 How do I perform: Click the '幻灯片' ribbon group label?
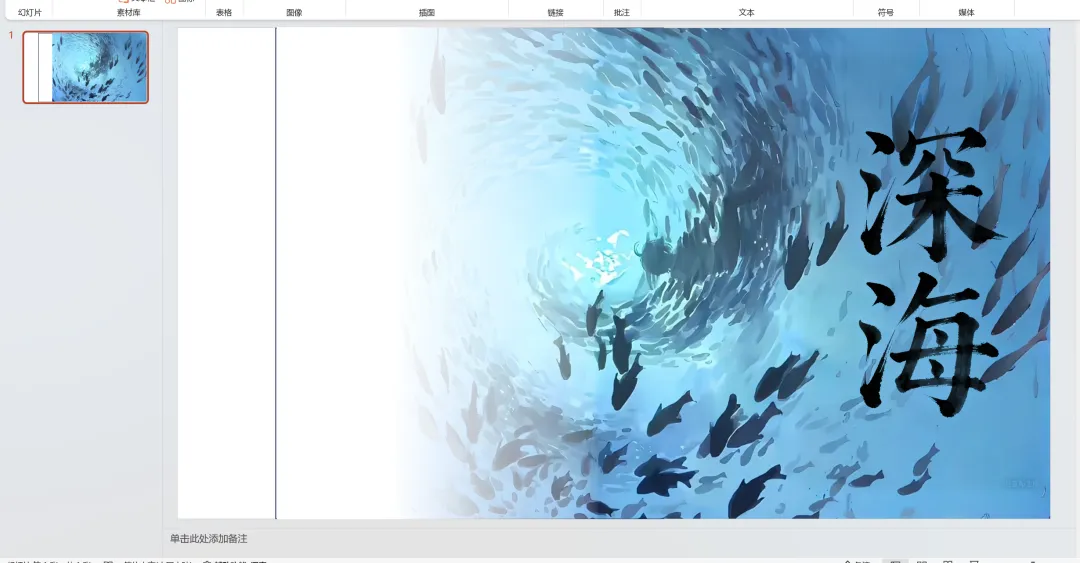click(30, 12)
